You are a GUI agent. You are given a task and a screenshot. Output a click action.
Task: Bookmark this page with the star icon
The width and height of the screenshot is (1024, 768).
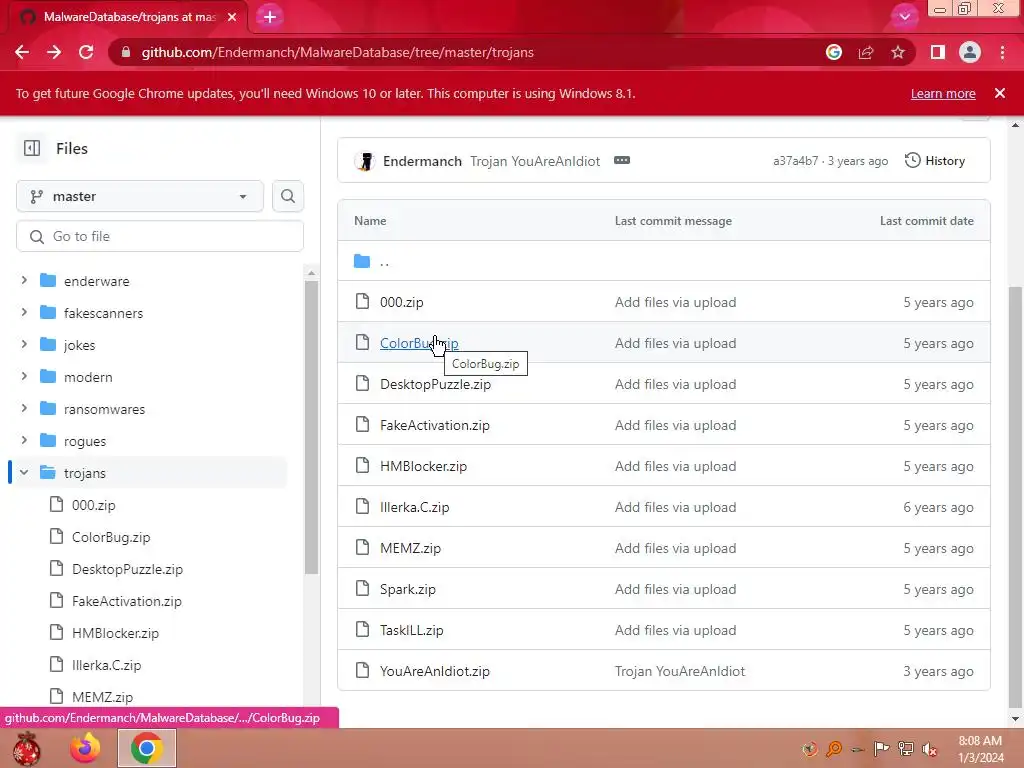(898, 52)
